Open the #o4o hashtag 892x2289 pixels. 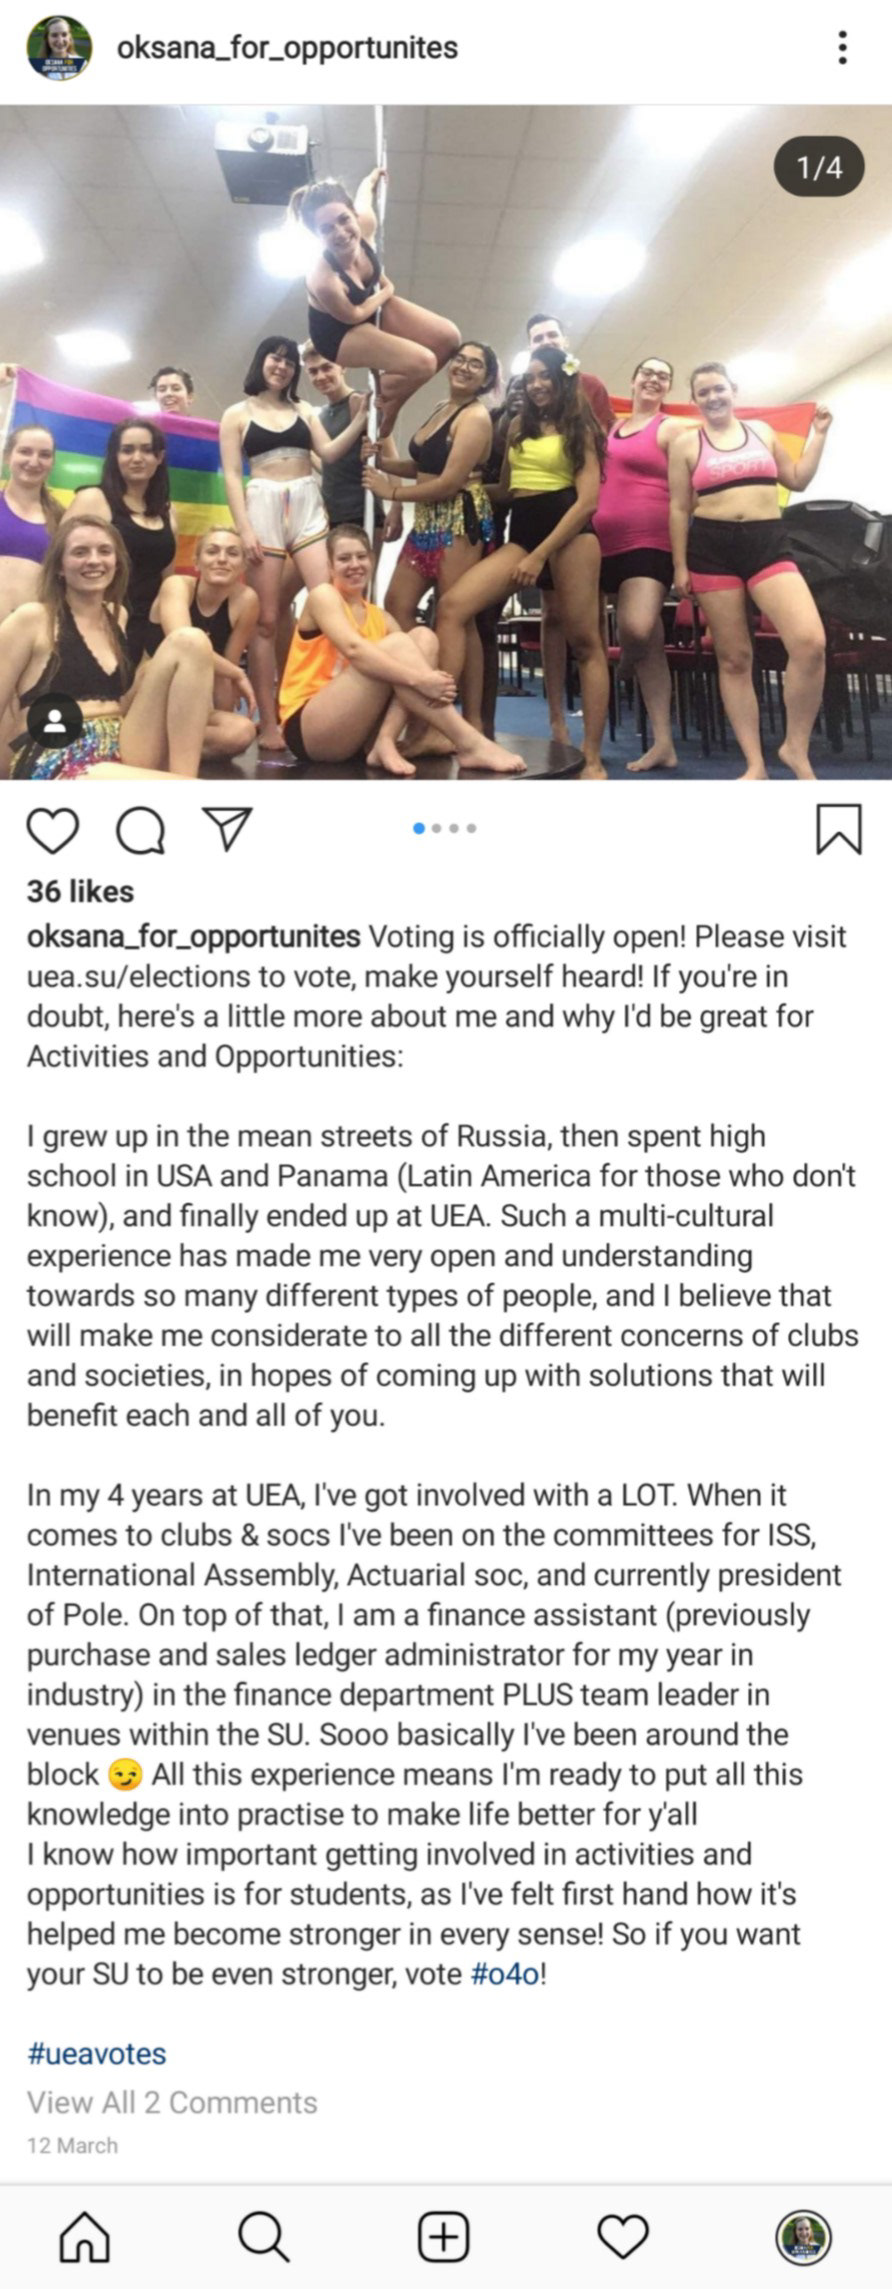point(506,1974)
